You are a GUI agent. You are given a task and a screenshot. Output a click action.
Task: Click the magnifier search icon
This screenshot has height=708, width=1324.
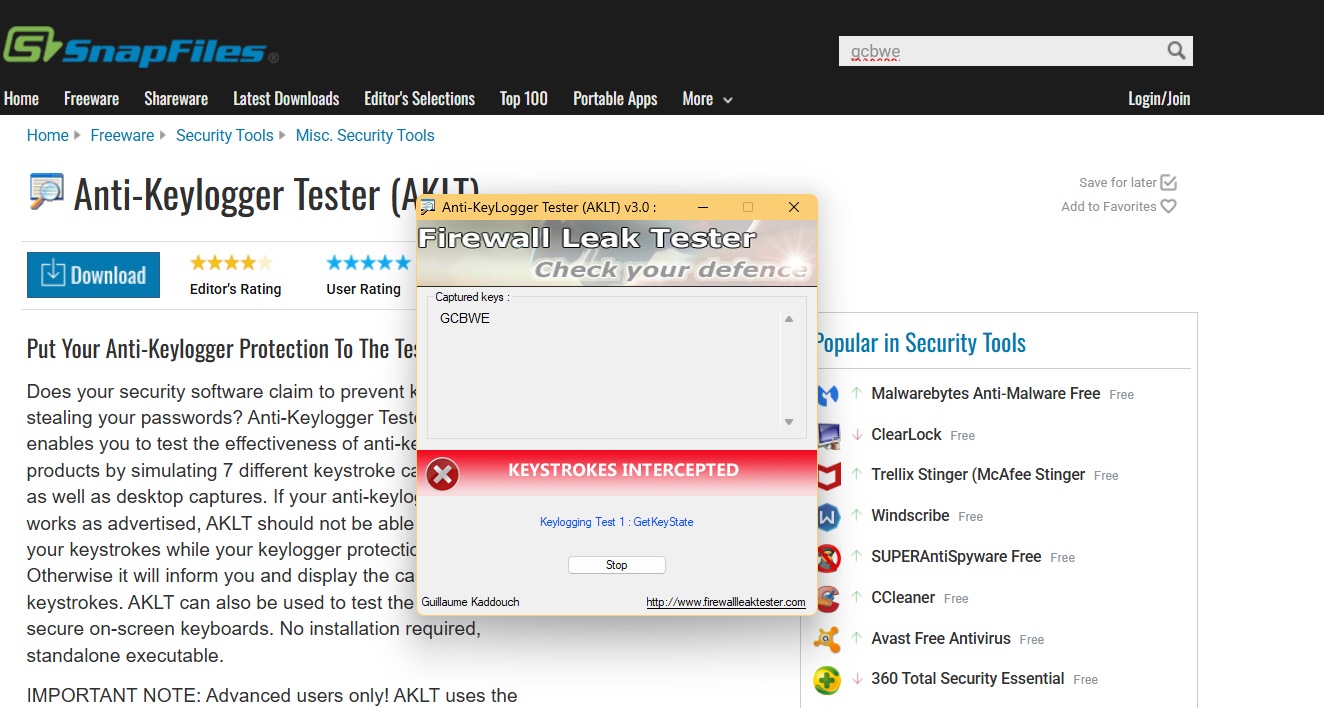(x=1176, y=51)
